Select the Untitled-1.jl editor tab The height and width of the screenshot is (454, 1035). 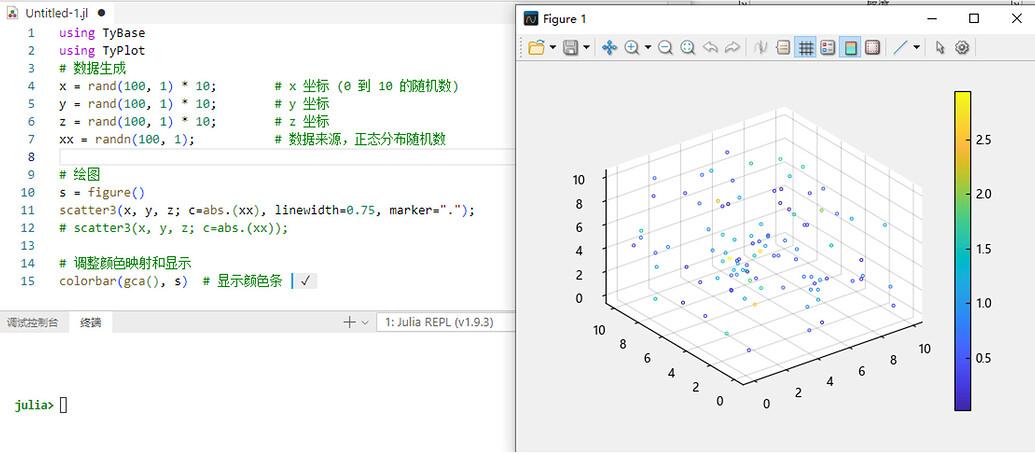point(57,13)
